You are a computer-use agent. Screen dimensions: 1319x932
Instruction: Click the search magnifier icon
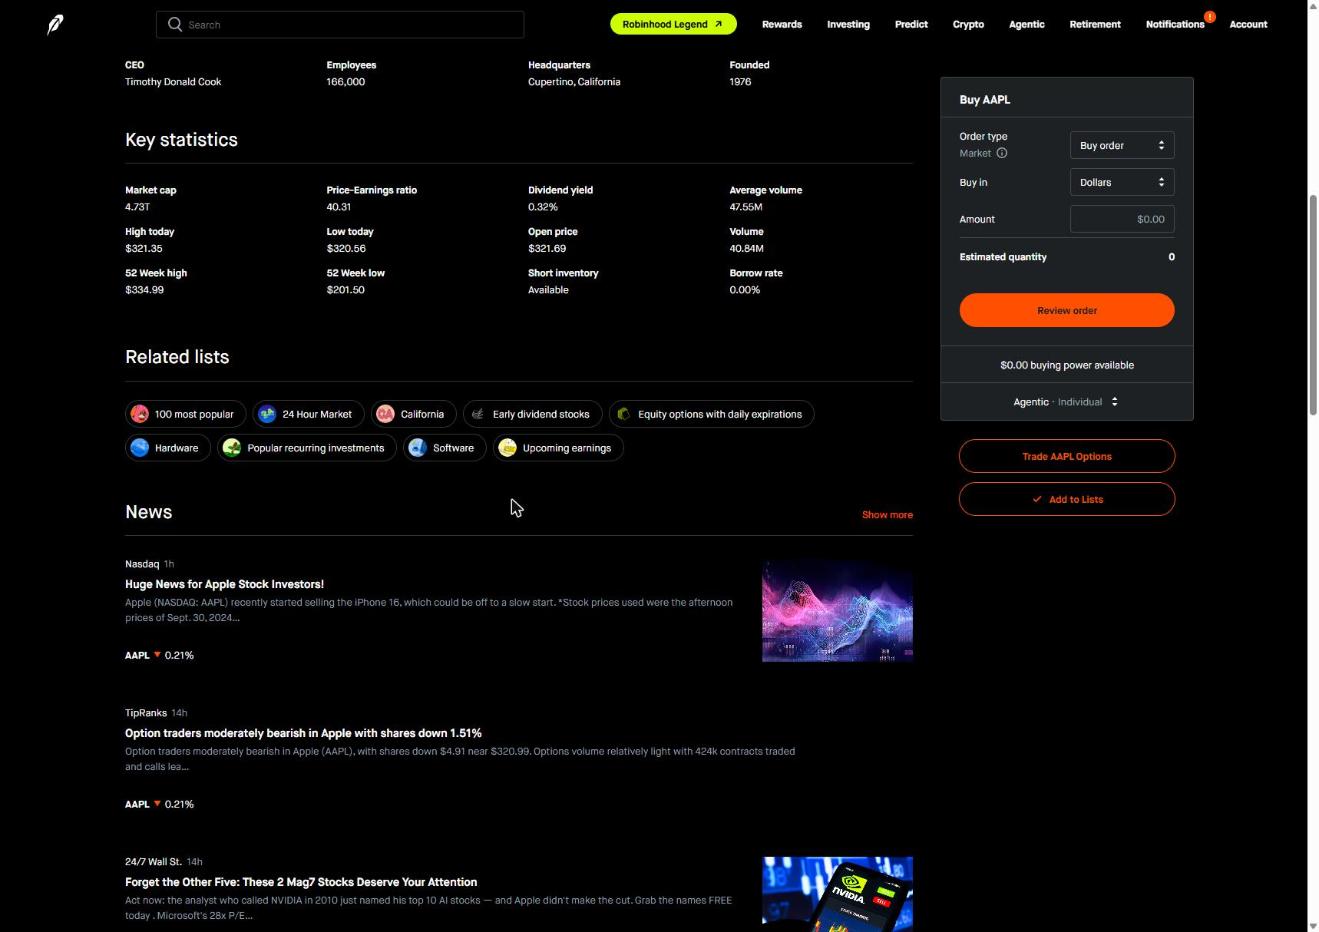pos(175,24)
